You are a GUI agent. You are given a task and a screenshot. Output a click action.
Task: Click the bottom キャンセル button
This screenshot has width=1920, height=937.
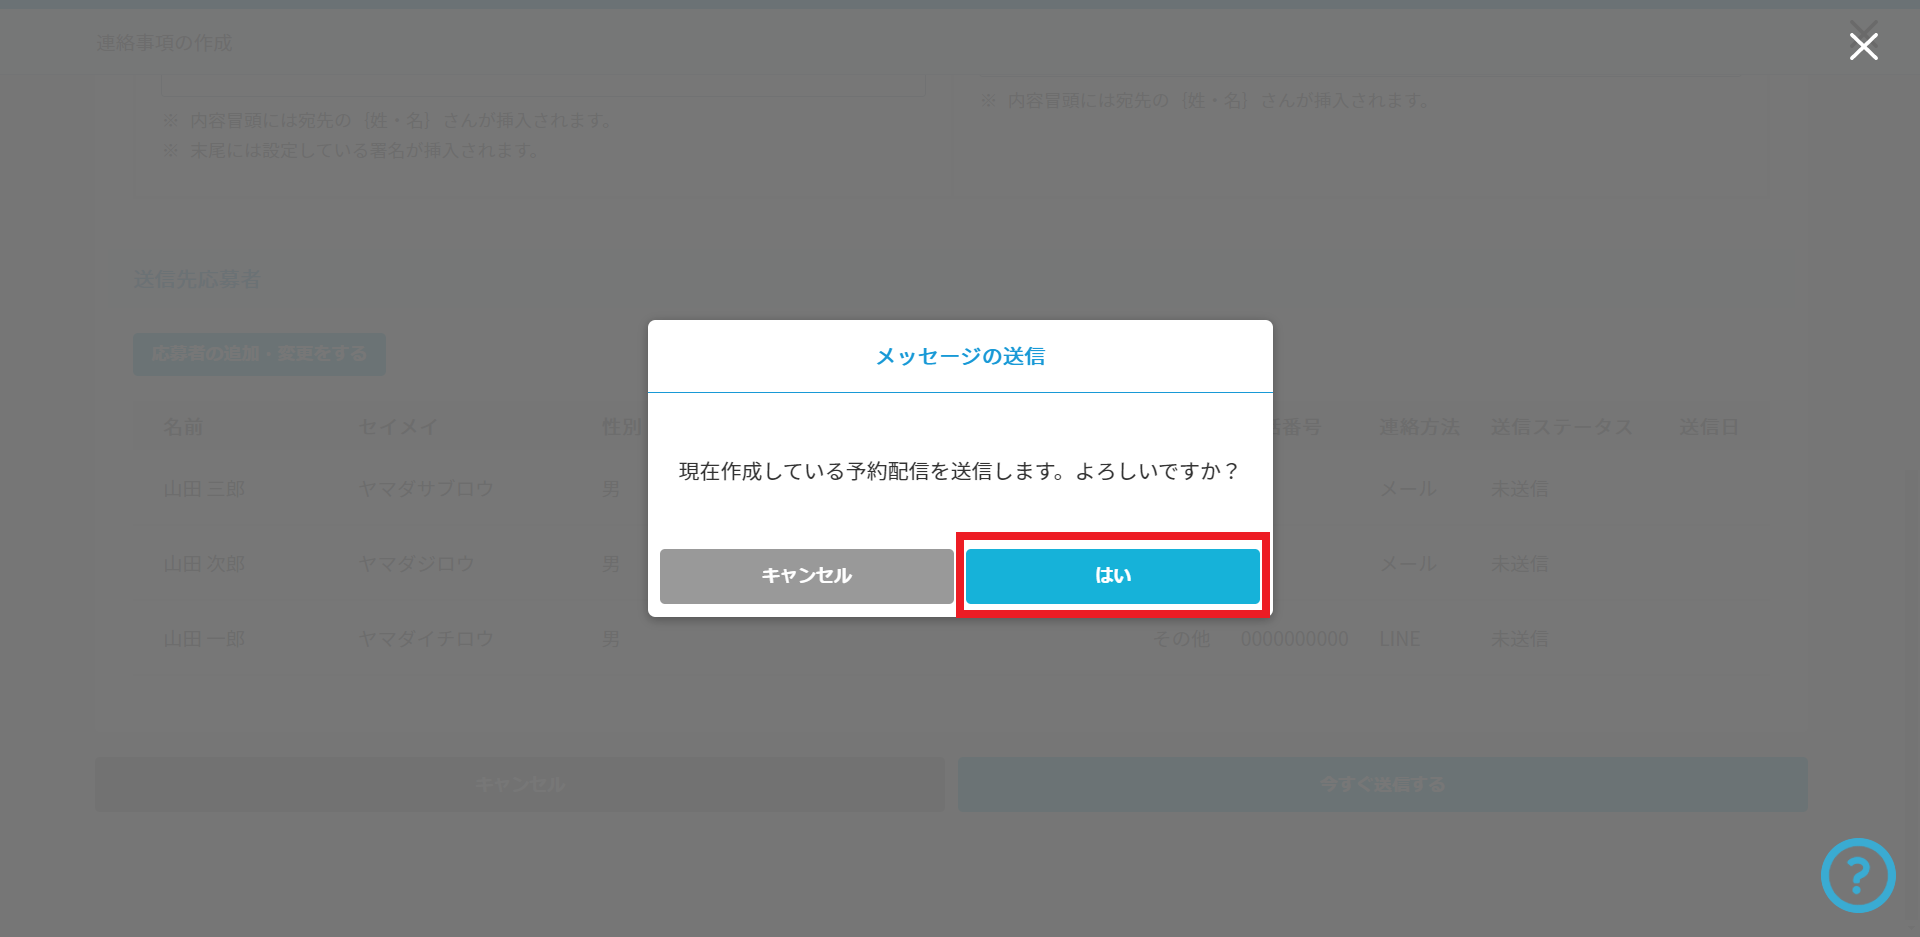point(520,784)
